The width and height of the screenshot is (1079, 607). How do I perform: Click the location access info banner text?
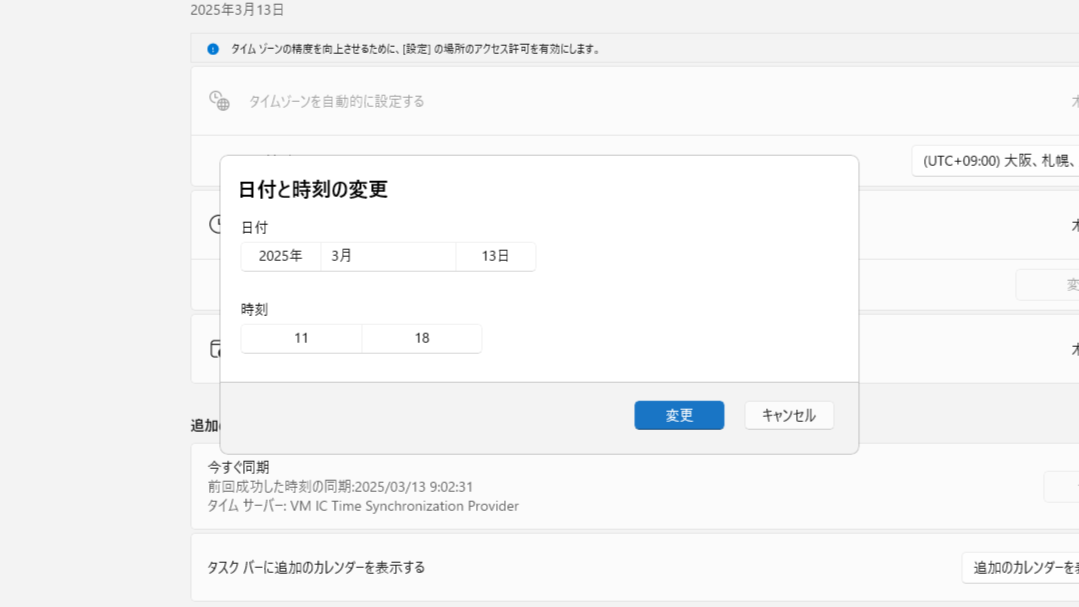tap(415, 49)
